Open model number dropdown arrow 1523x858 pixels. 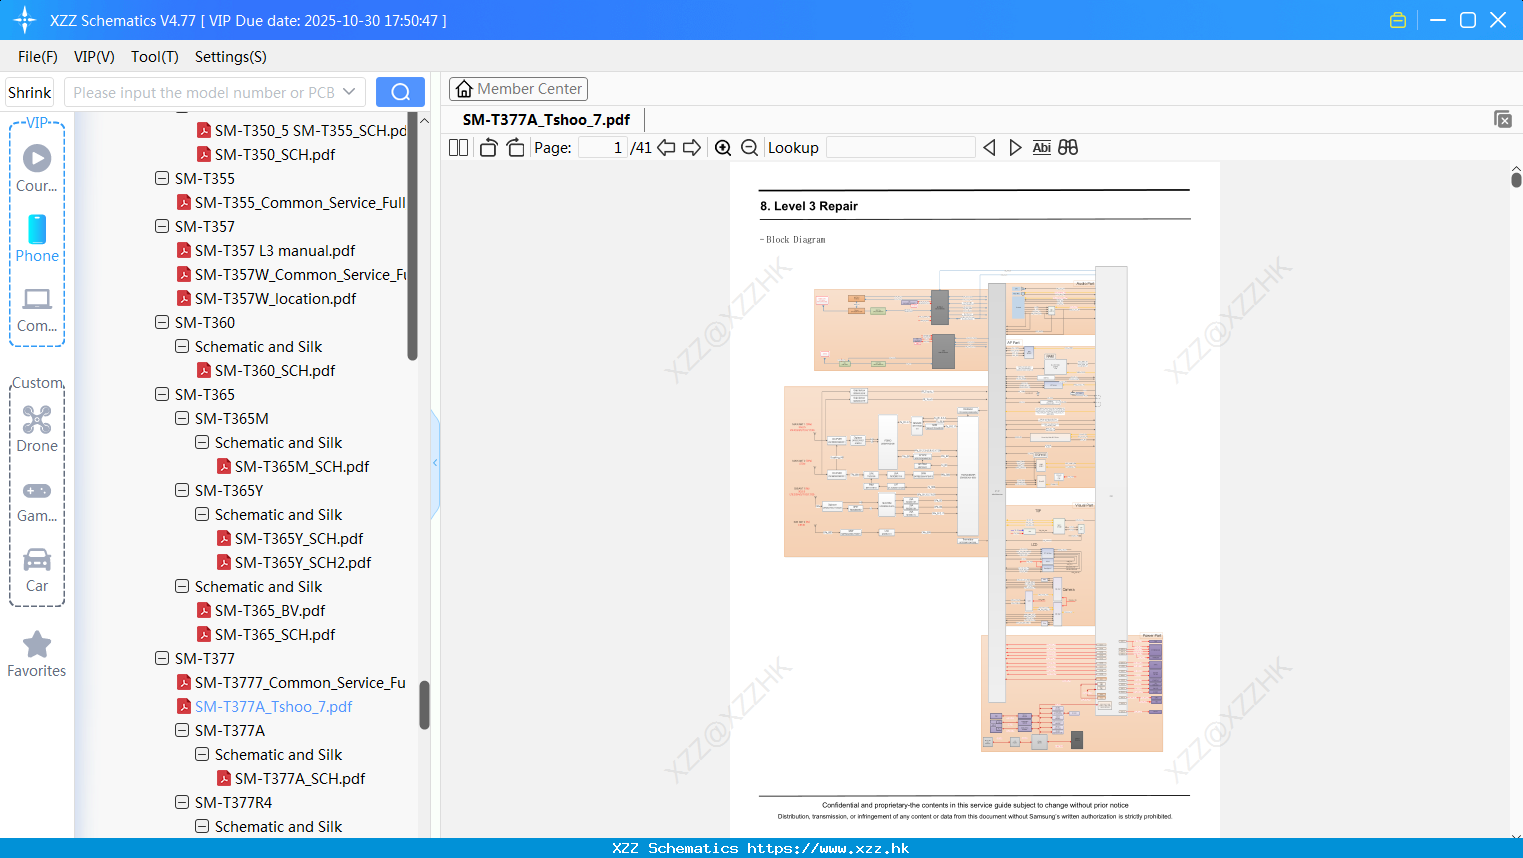pyautogui.click(x=349, y=92)
